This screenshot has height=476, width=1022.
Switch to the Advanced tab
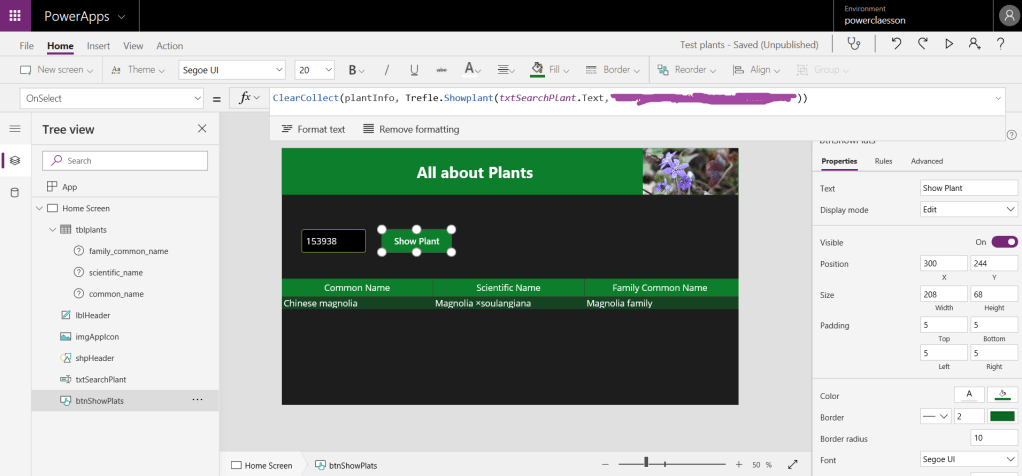(926, 161)
